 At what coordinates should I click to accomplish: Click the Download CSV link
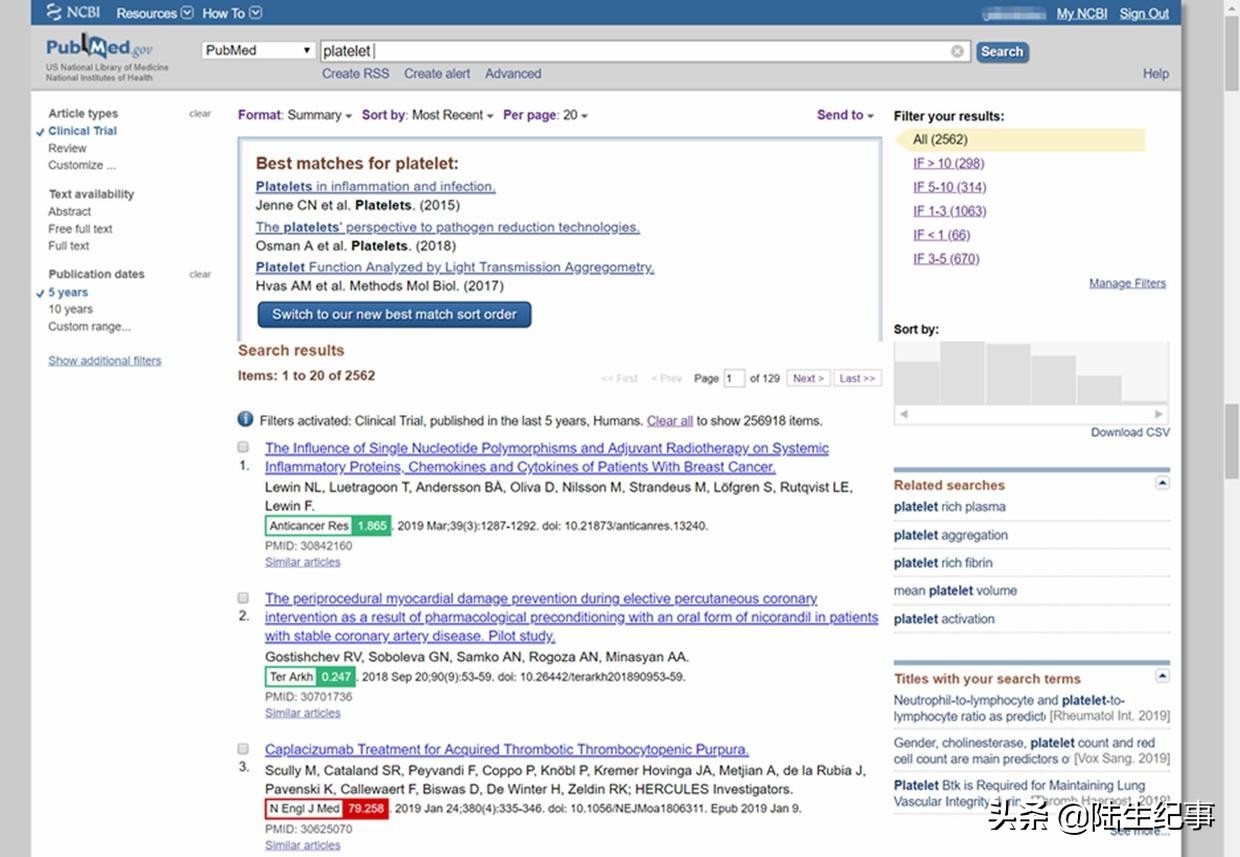tap(1130, 432)
